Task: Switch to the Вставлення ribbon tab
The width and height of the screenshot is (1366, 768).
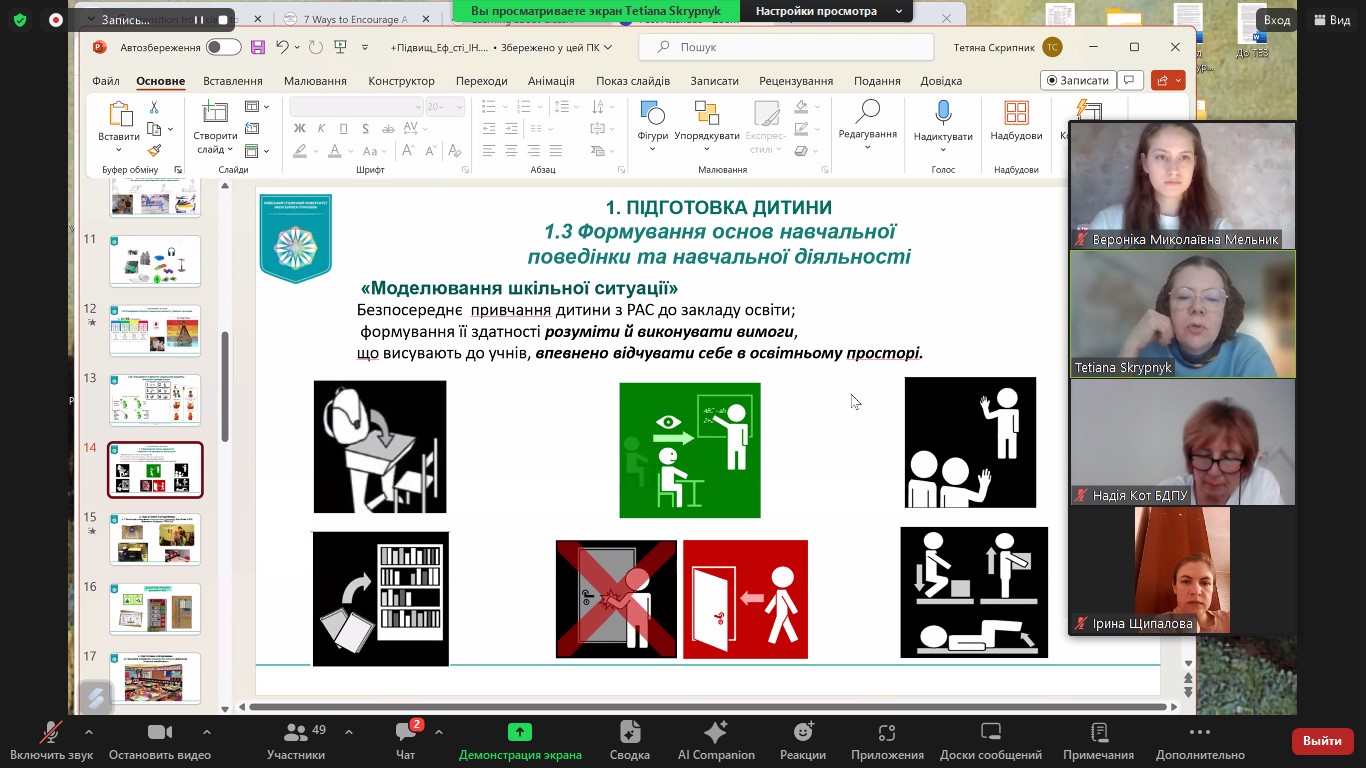Action: point(232,81)
